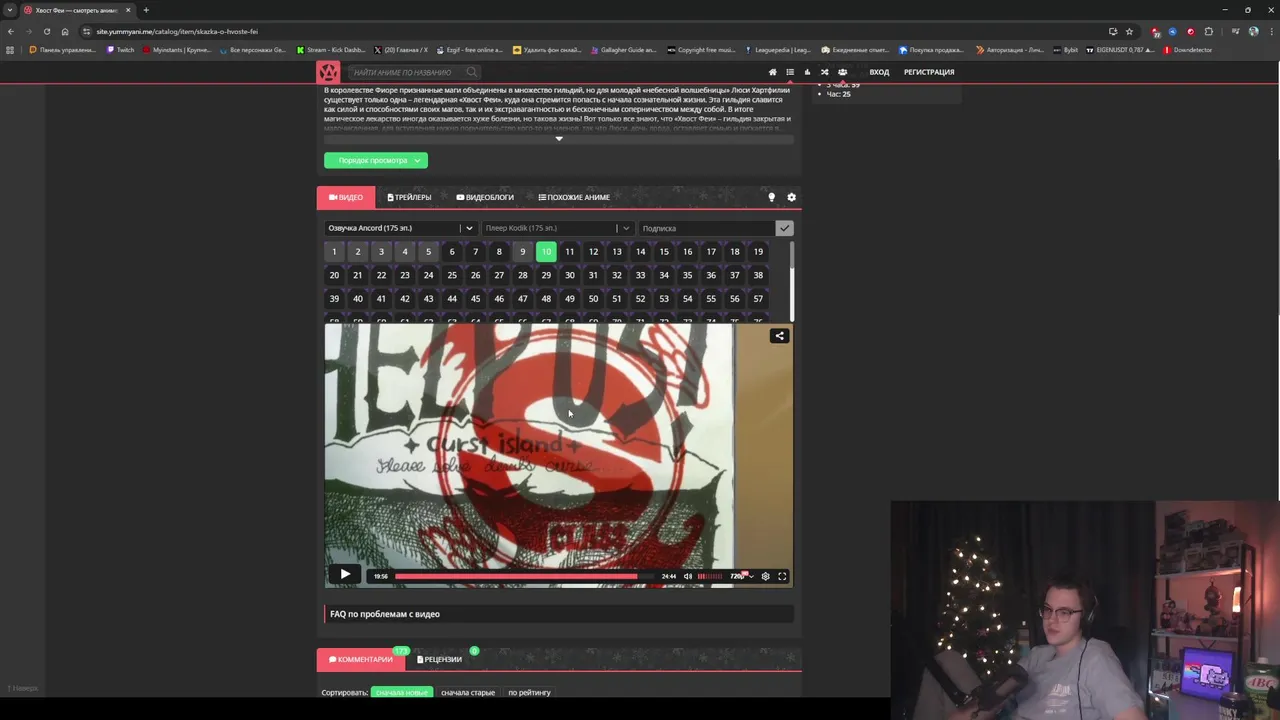This screenshot has width=1280, height=720.
Task: Open the Bybit bookmark
Action: tap(1066, 49)
